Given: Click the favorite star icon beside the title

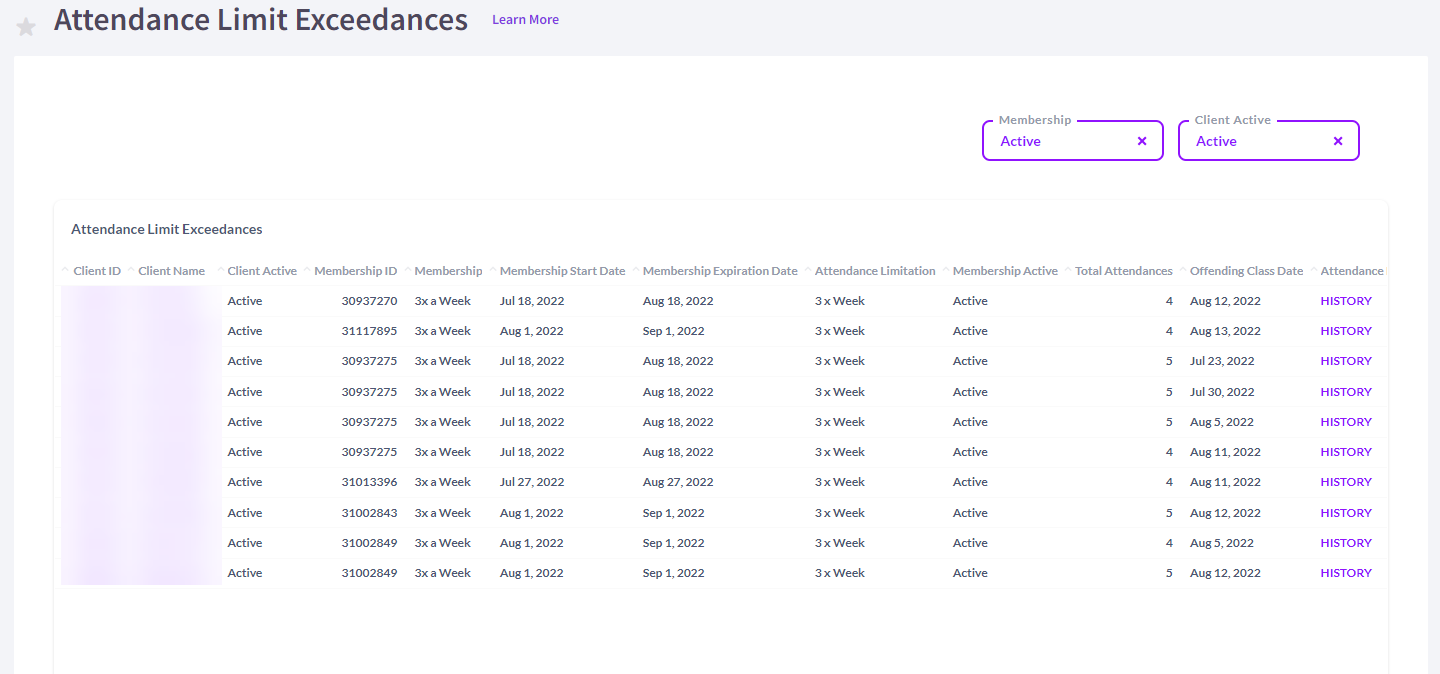Looking at the screenshot, I should 26,27.
